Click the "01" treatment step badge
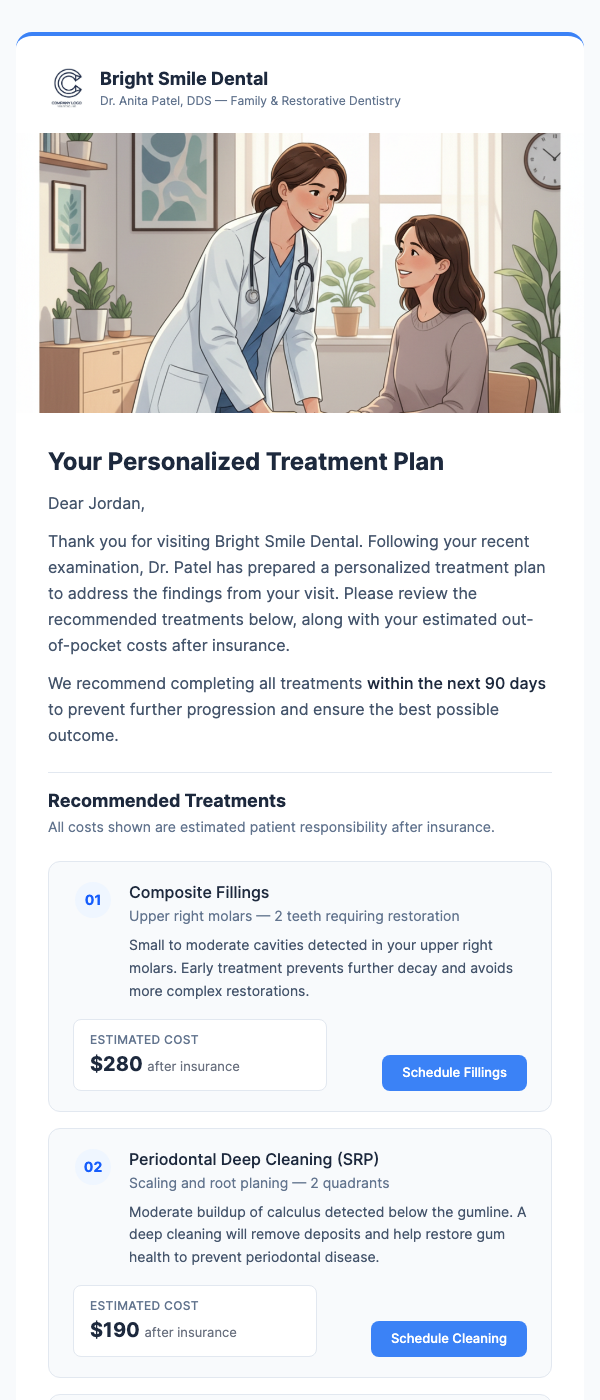Screen dimensions: 600x1400 [93, 899]
